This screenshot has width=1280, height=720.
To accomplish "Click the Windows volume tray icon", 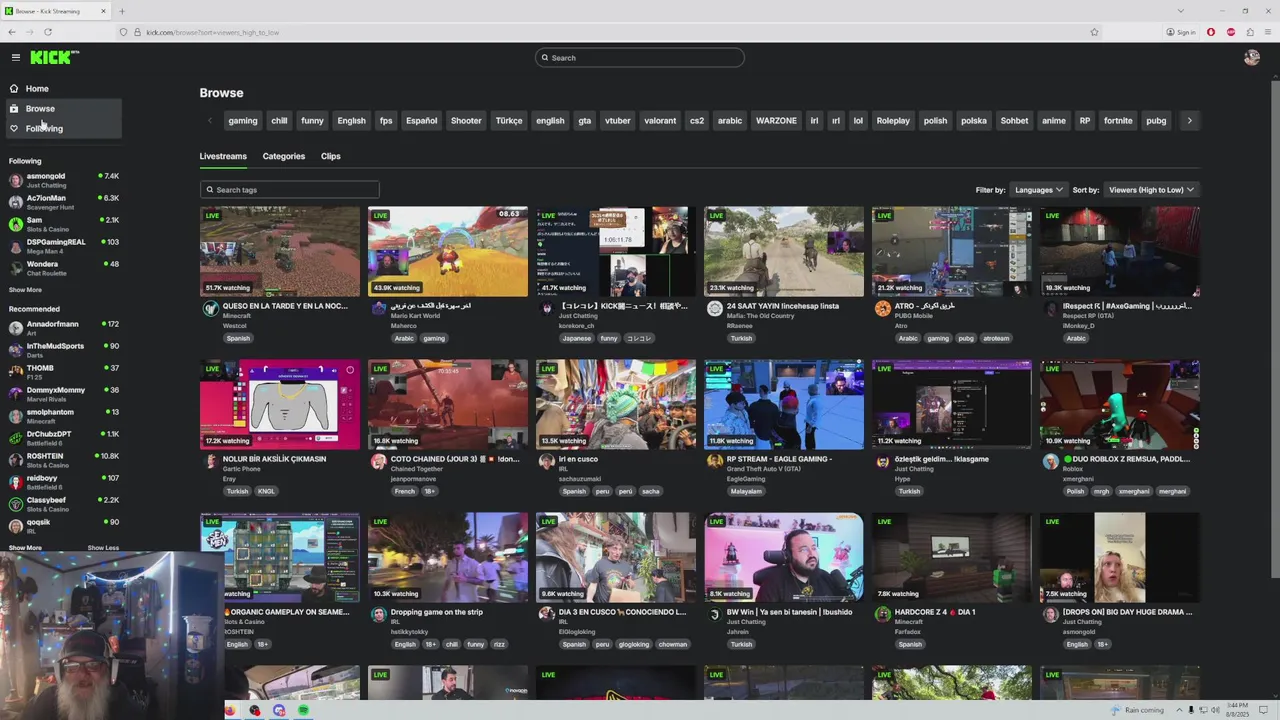I will click(1215, 710).
